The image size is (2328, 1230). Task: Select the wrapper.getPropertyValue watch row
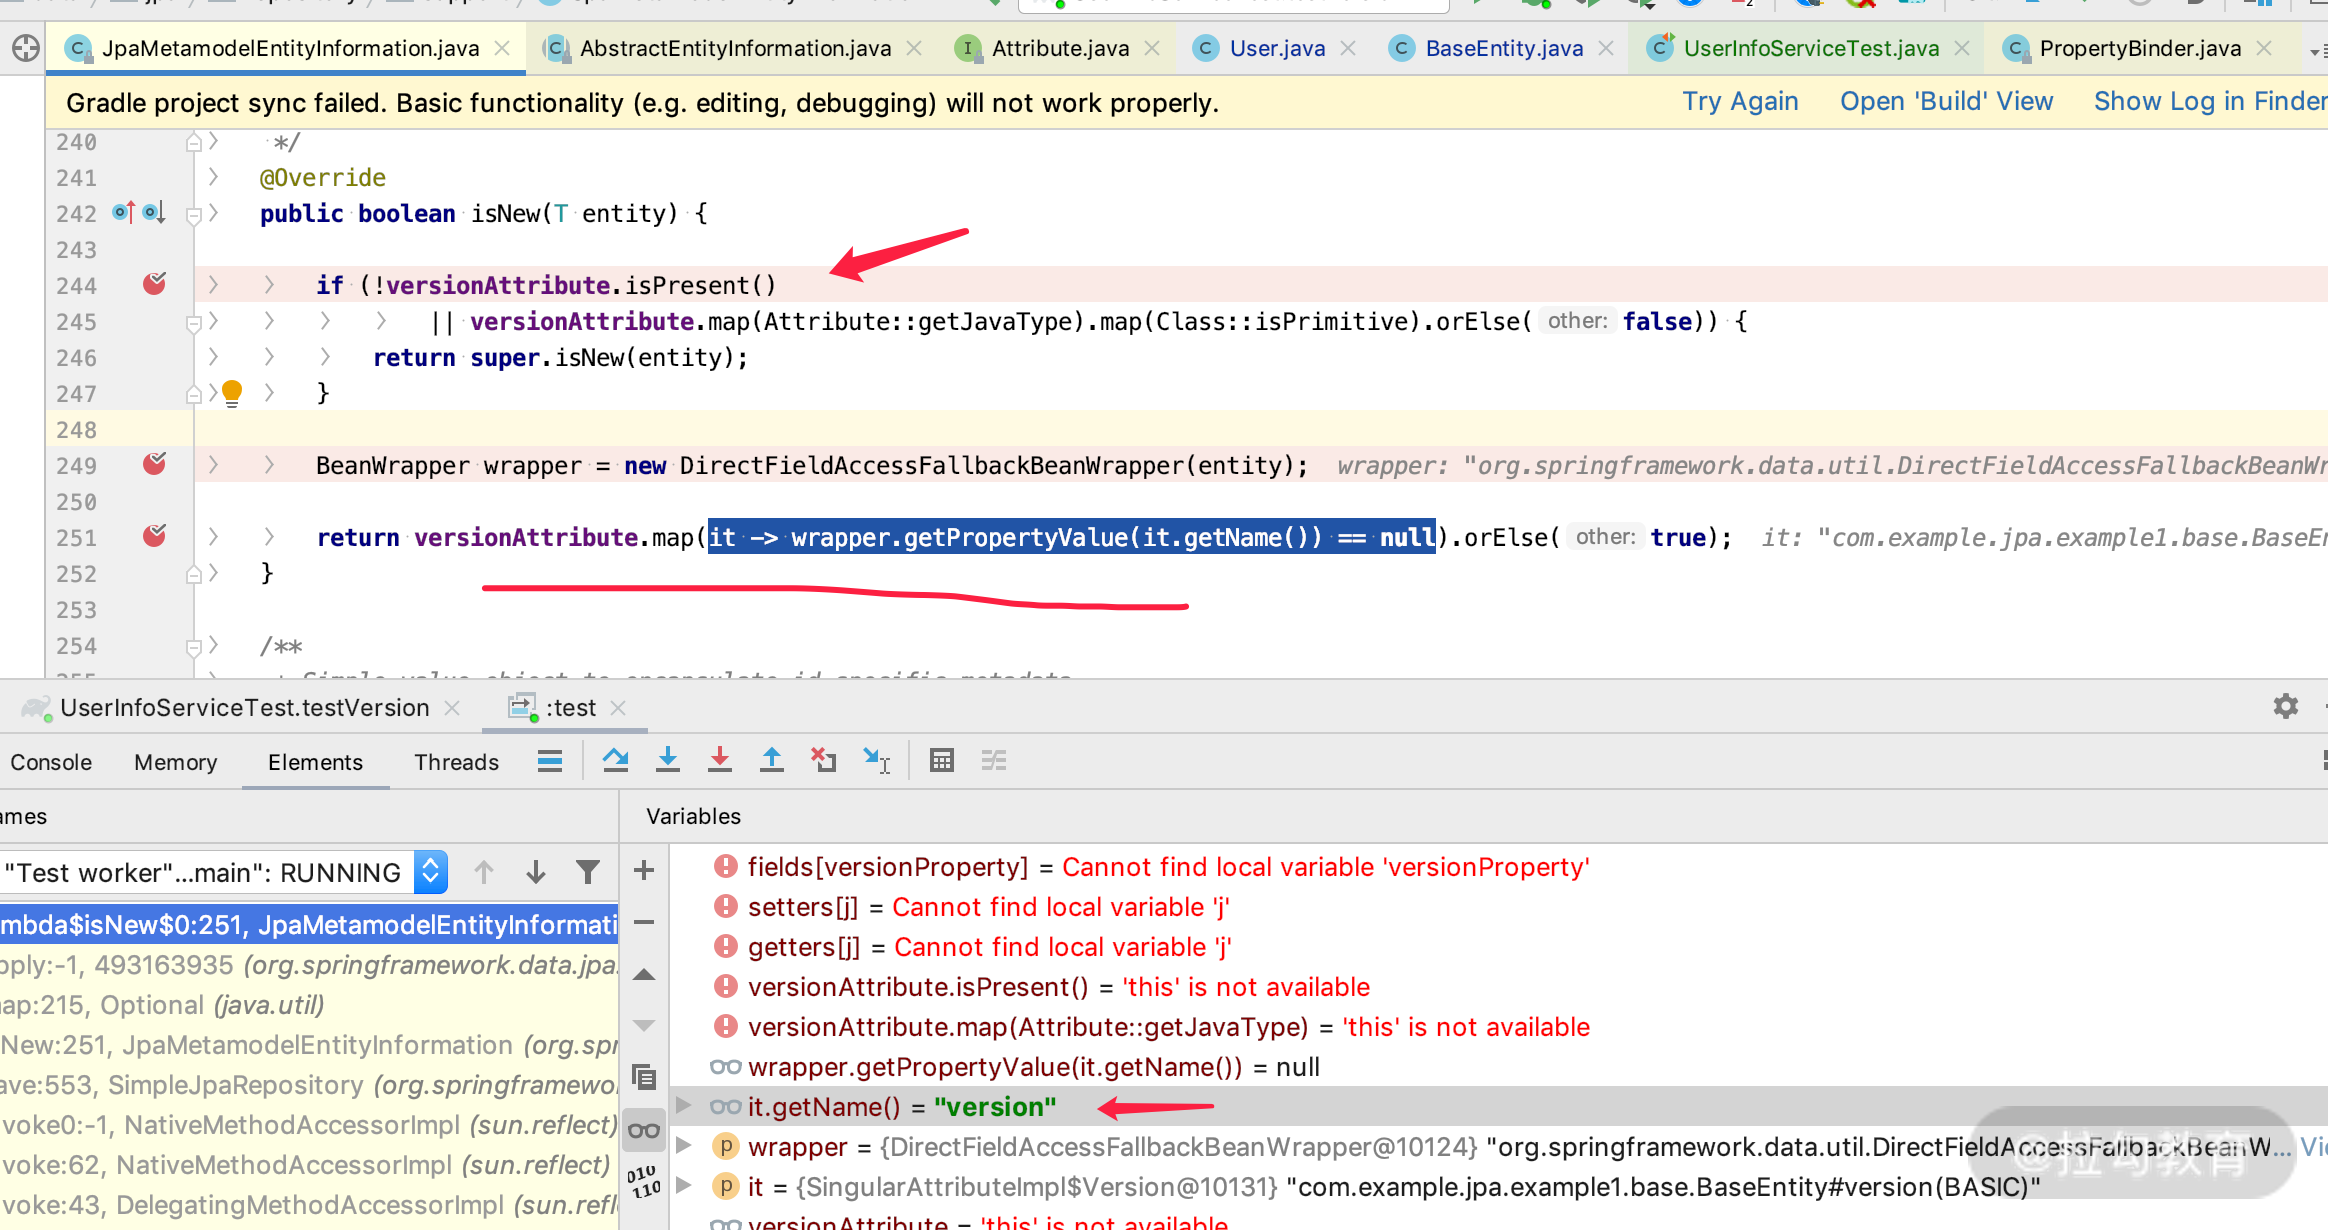(1498, 1067)
